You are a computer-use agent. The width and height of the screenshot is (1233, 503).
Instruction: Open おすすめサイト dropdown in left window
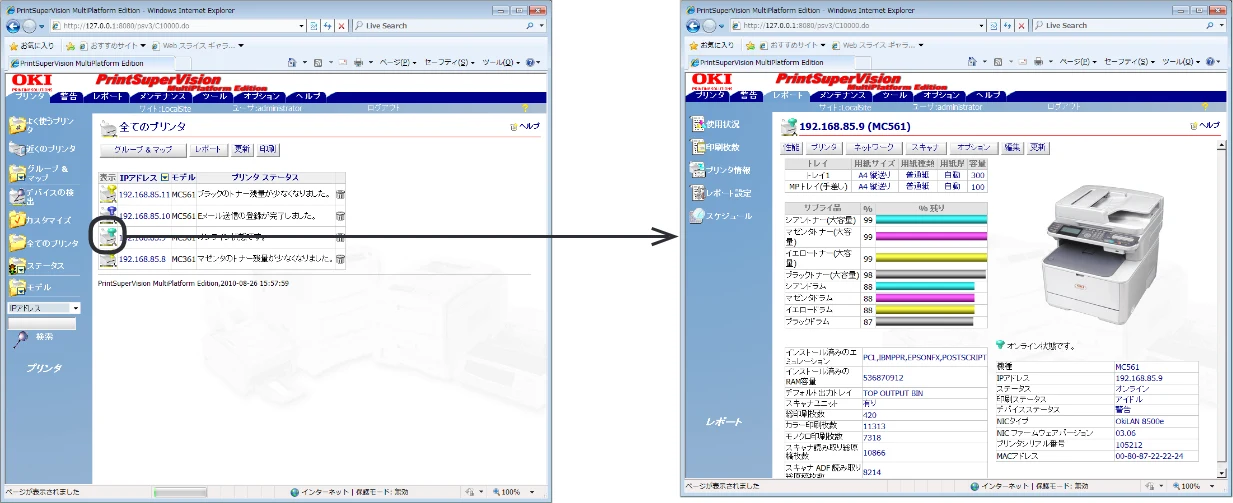click(x=142, y=45)
